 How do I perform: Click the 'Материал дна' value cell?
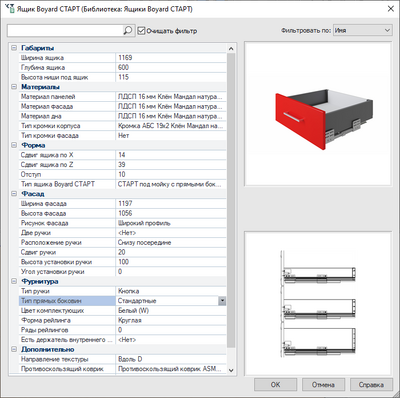point(171,116)
